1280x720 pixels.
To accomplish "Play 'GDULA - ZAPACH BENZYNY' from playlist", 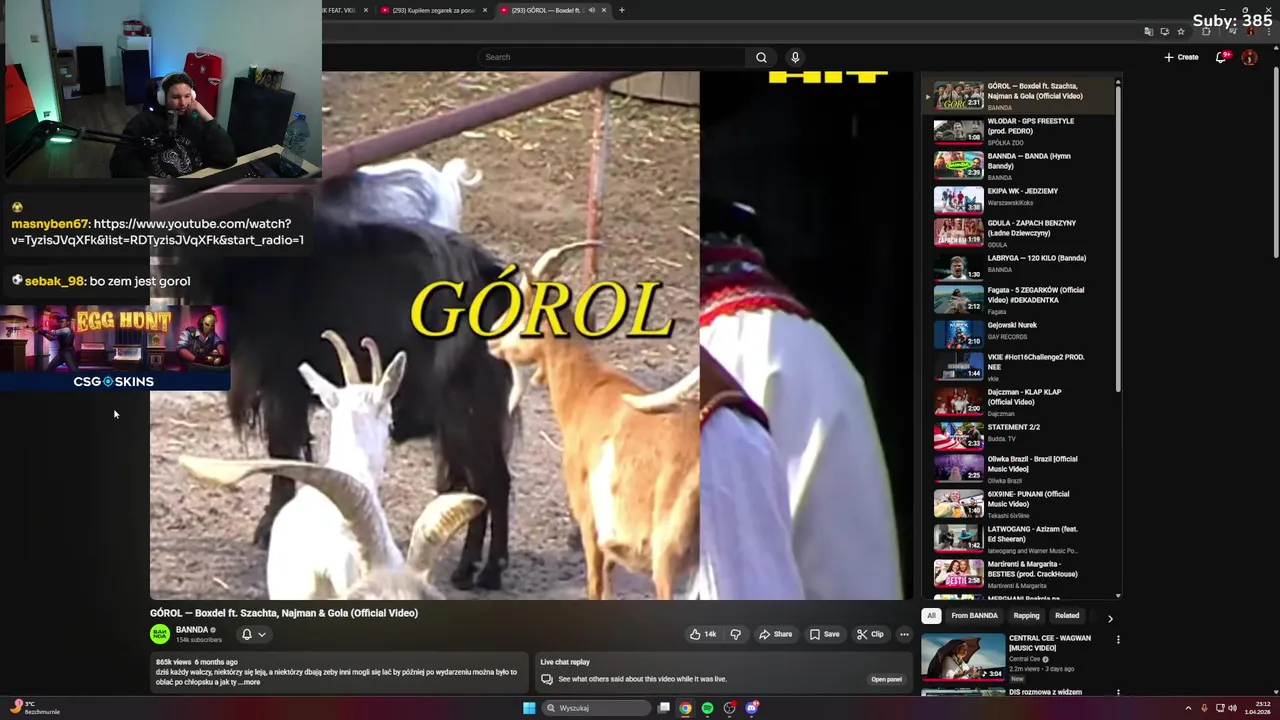I will [1020, 233].
